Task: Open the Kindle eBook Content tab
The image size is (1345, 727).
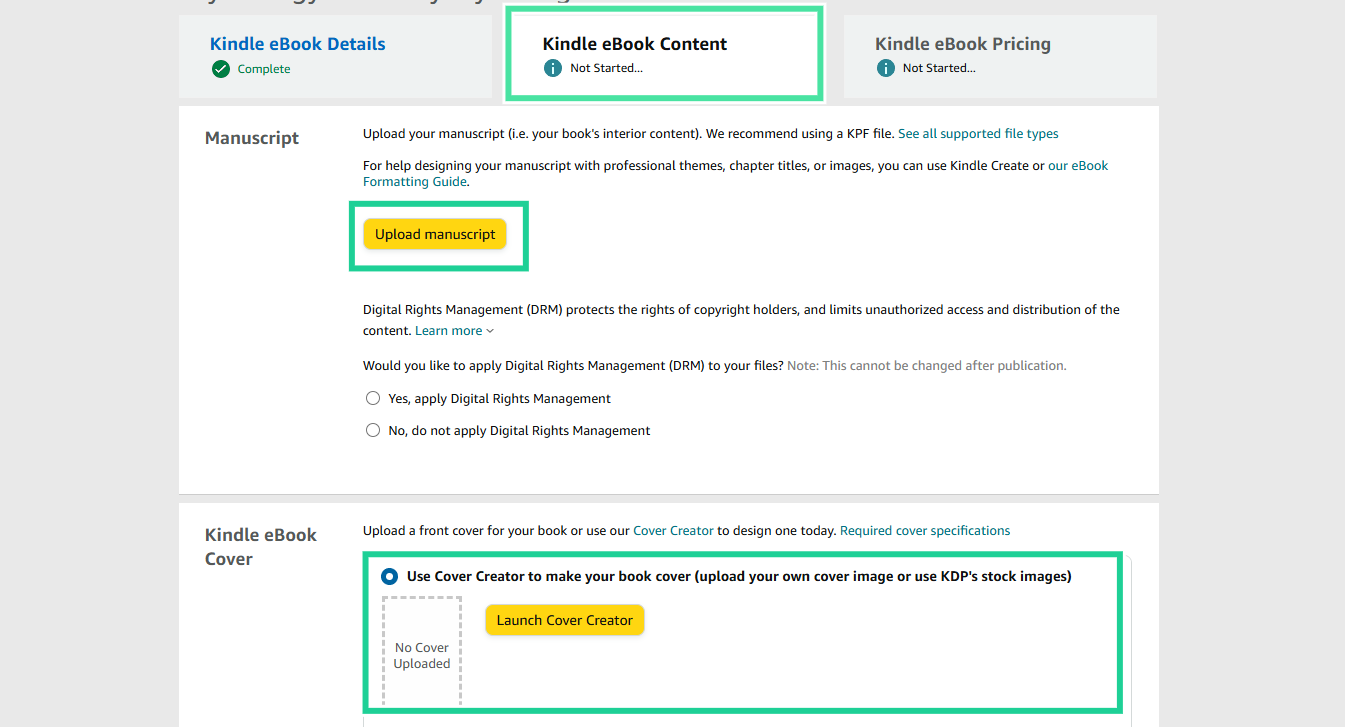Action: coord(634,43)
